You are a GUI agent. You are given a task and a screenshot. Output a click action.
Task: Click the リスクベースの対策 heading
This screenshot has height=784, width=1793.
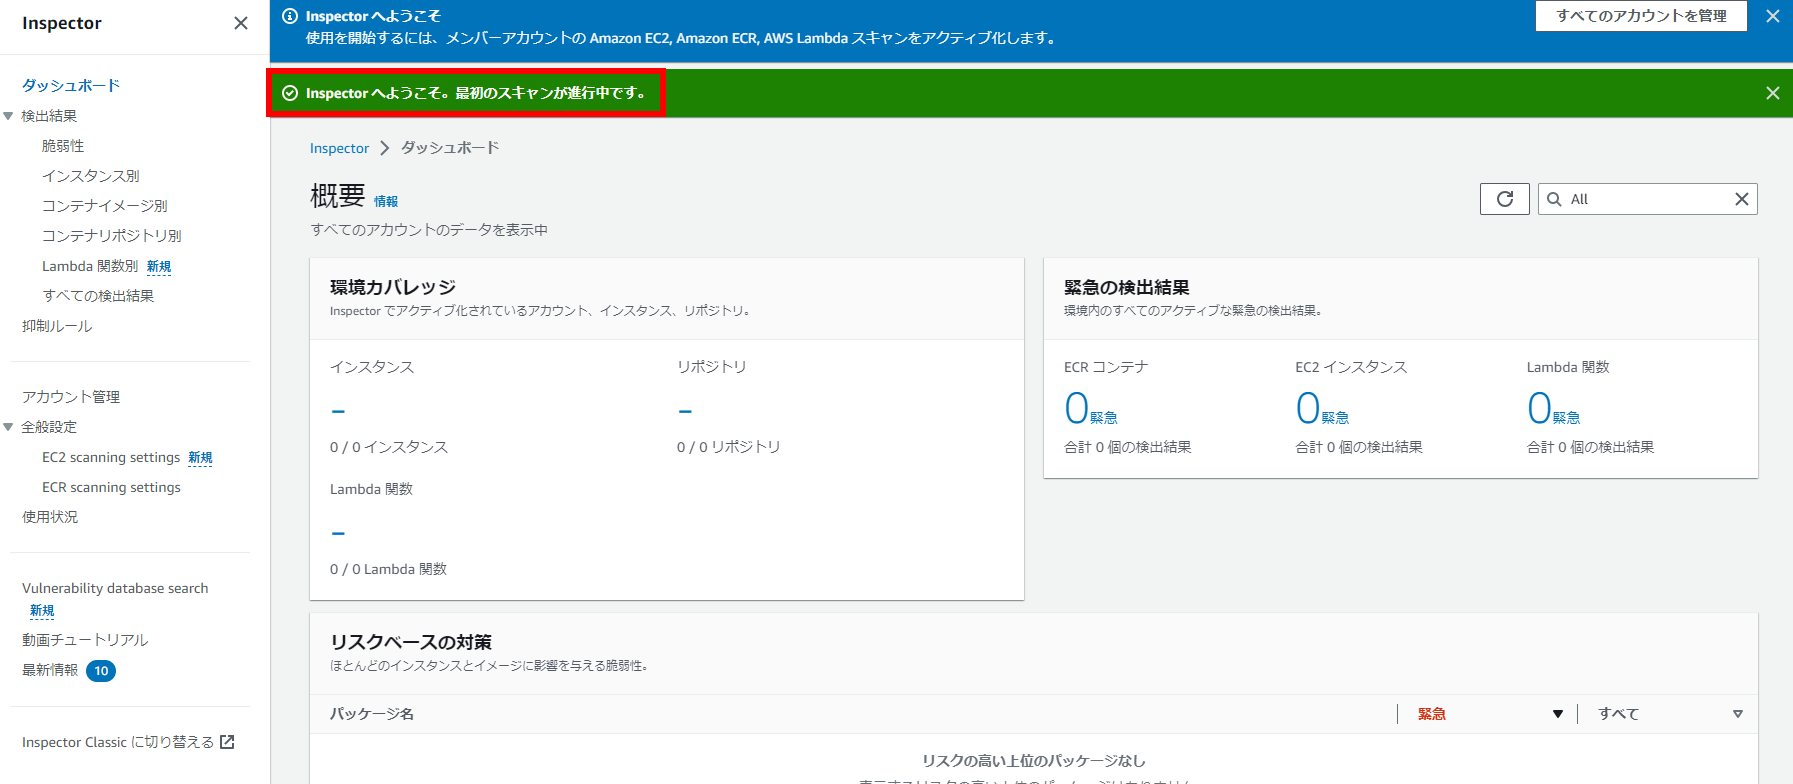(411, 642)
